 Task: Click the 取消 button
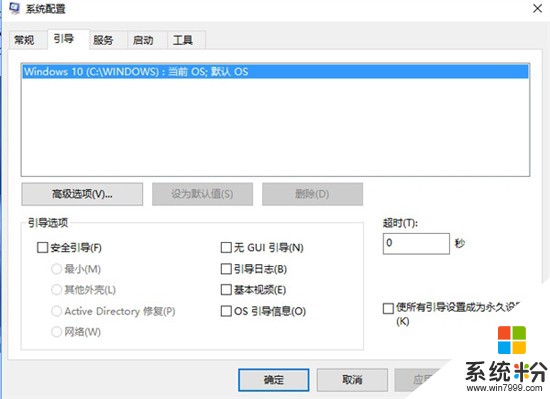(352, 380)
